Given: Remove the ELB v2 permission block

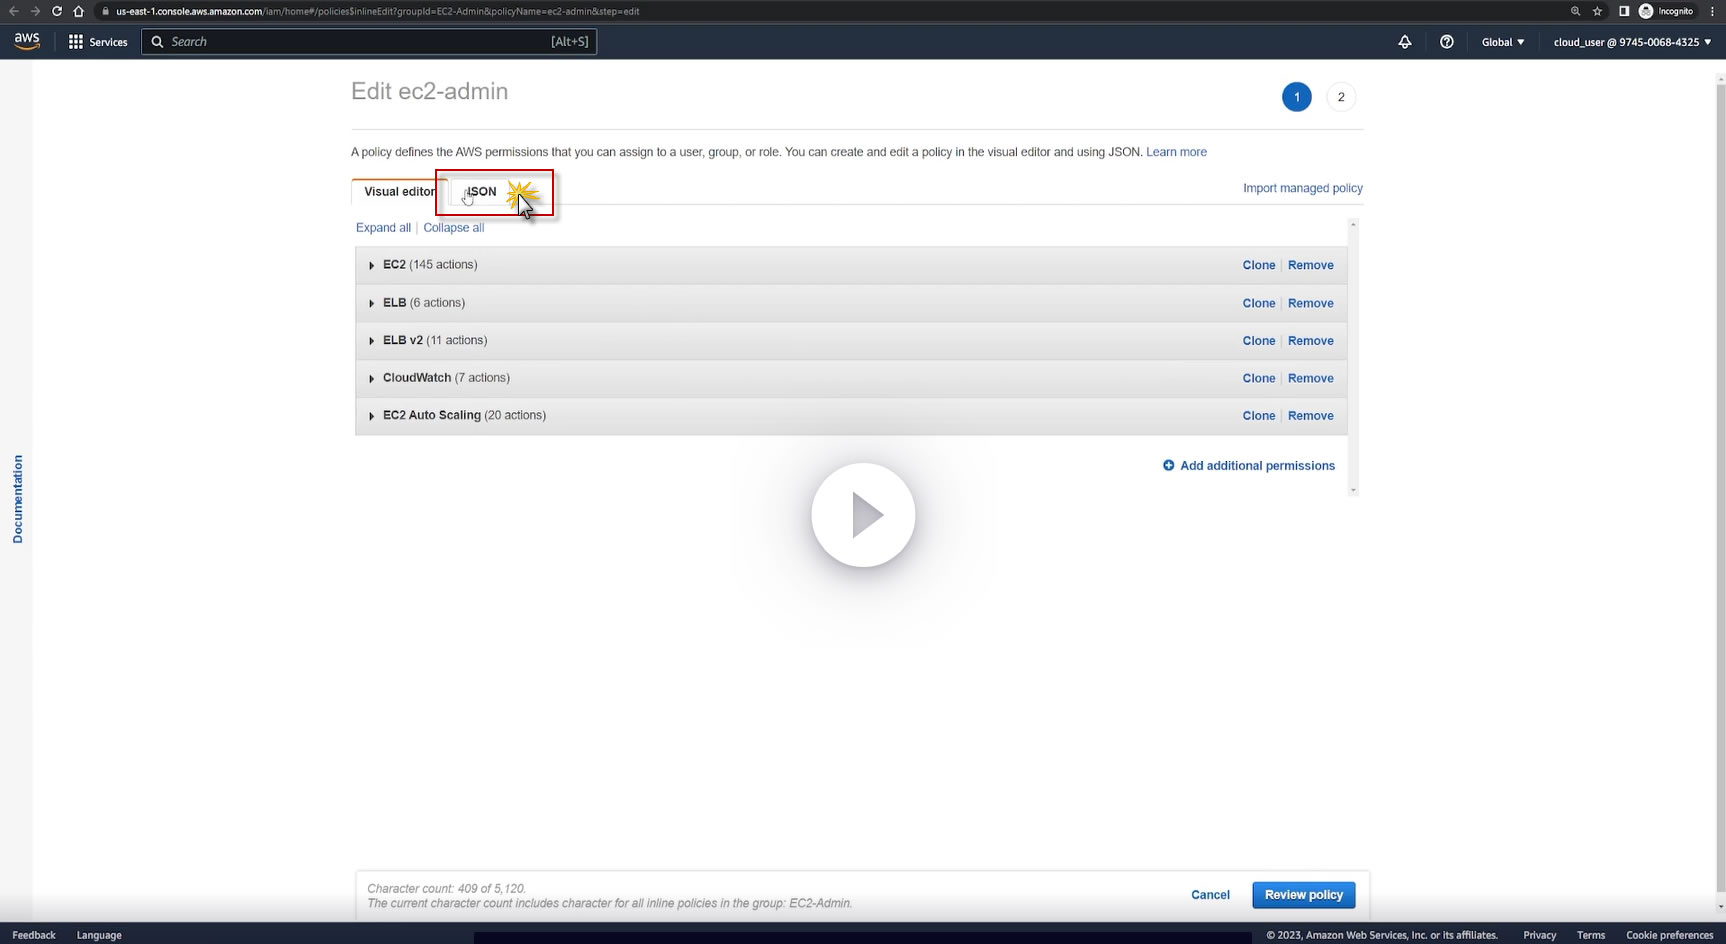Looking at the screenshot, I should [1311, 341].
